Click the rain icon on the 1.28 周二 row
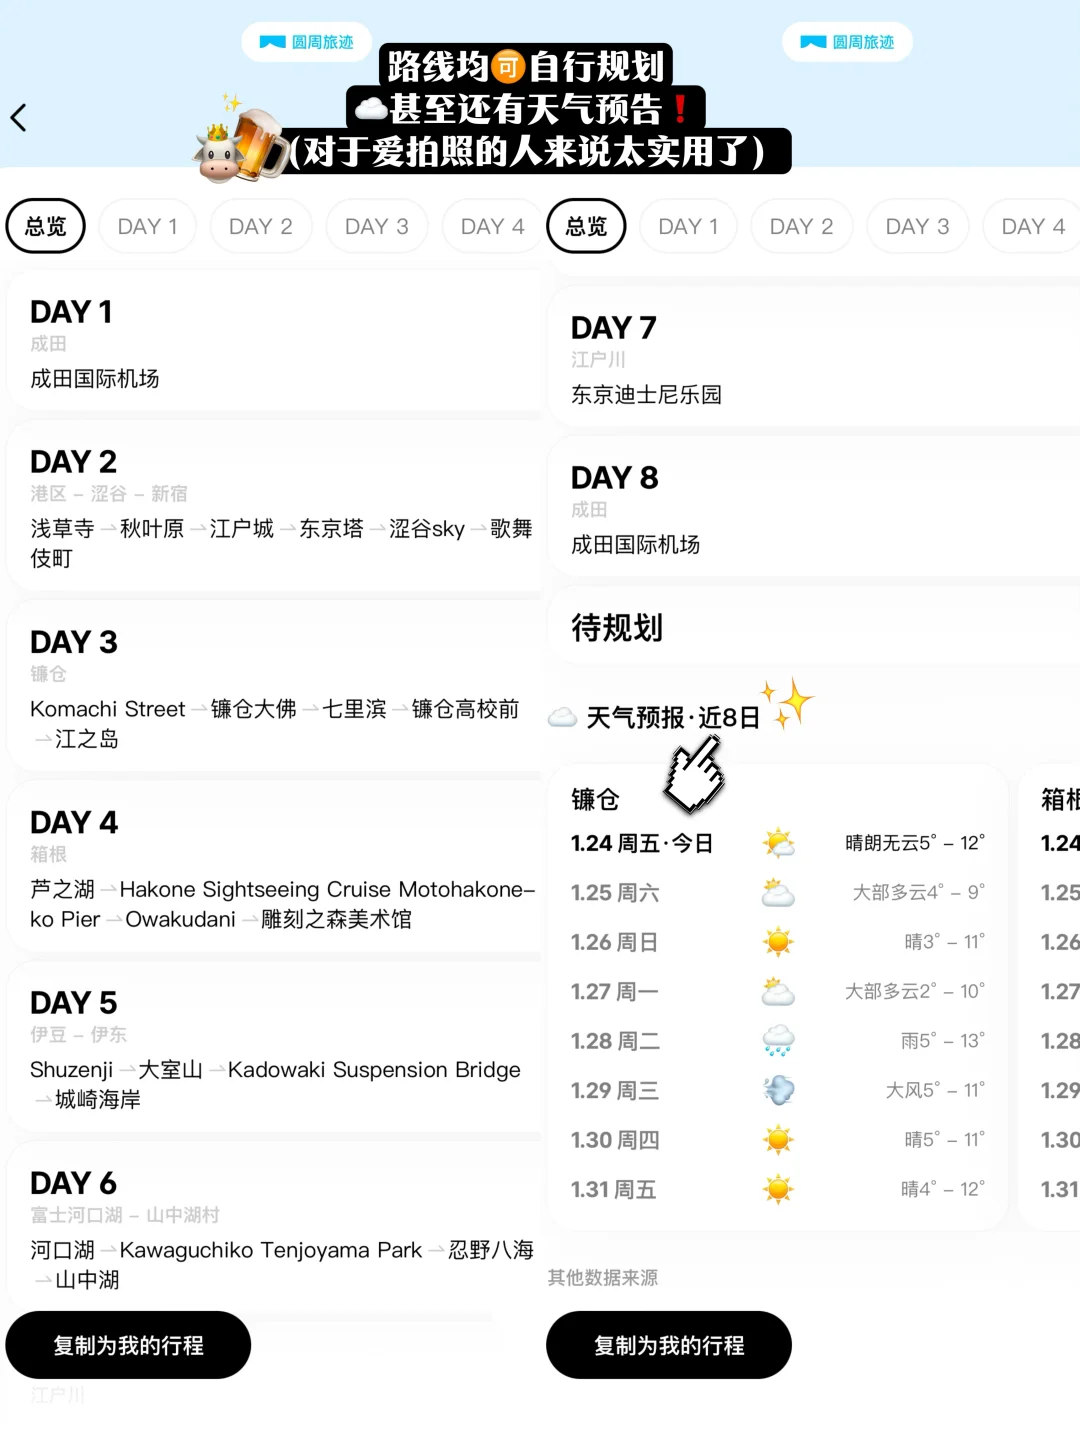1080x1440 pixels. (x=778, y=1040)
